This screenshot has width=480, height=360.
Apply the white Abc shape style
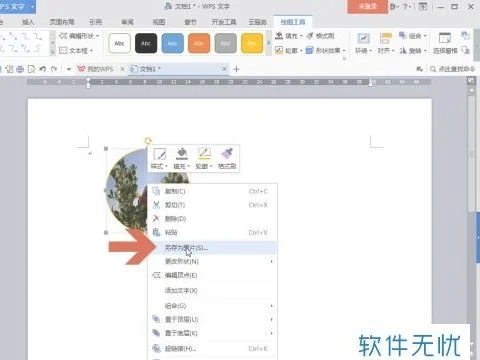119,43
